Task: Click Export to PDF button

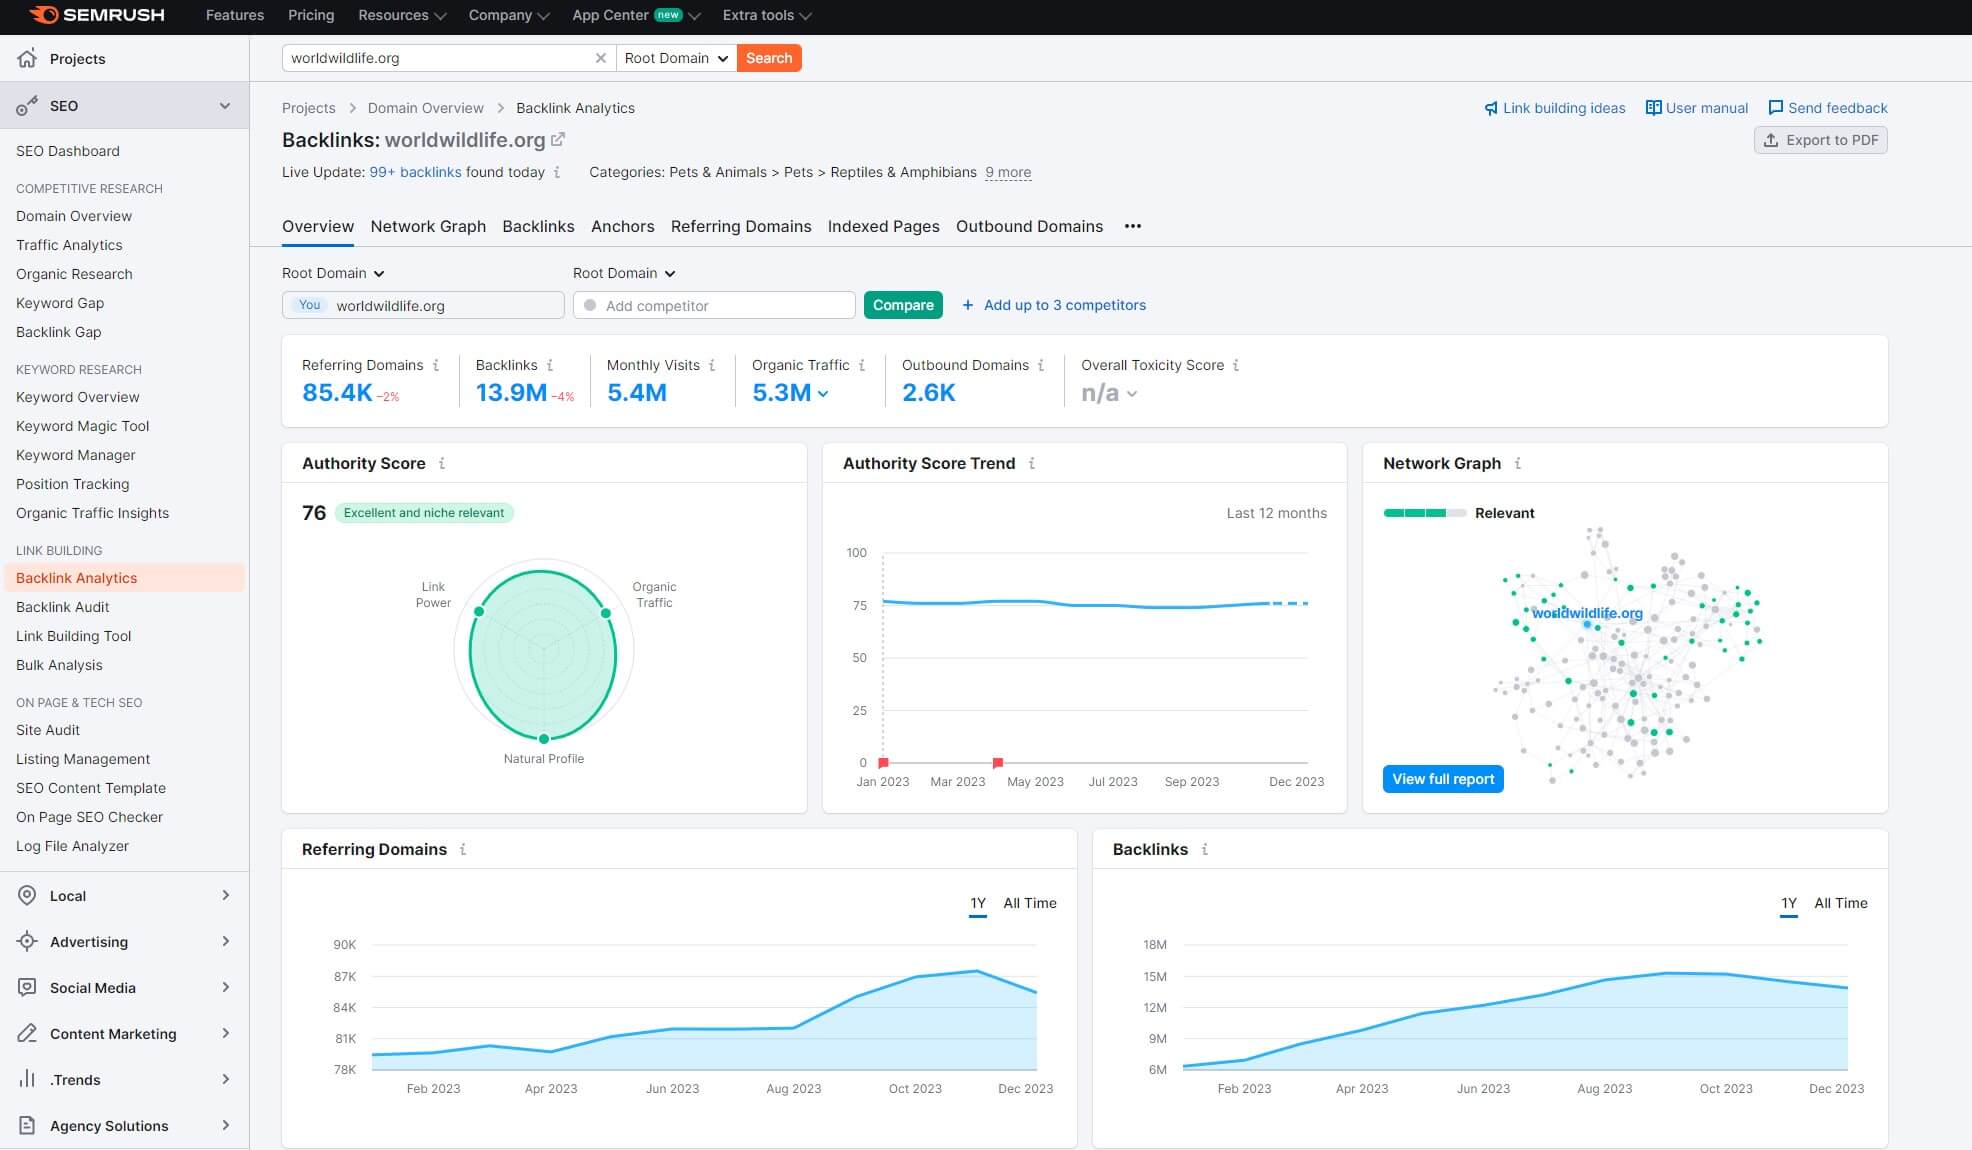Action: click(x=1820, y=140)
